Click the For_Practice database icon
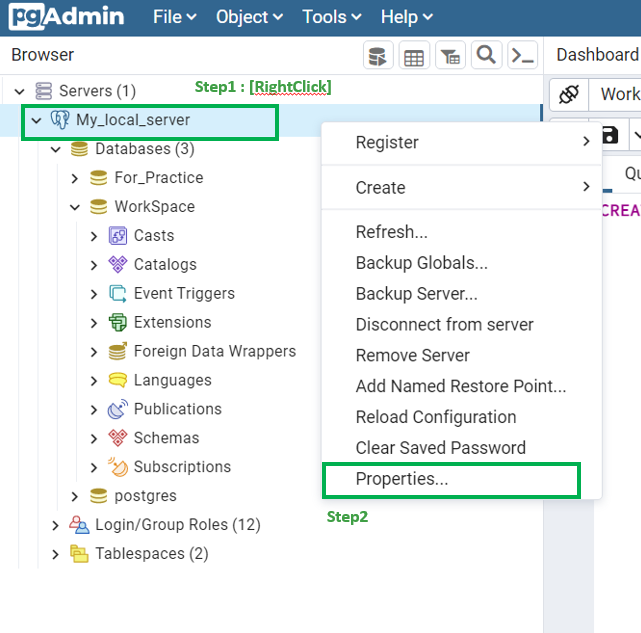Image resolution: width=641 pixels, height=633 pixels. pos(99,177)
